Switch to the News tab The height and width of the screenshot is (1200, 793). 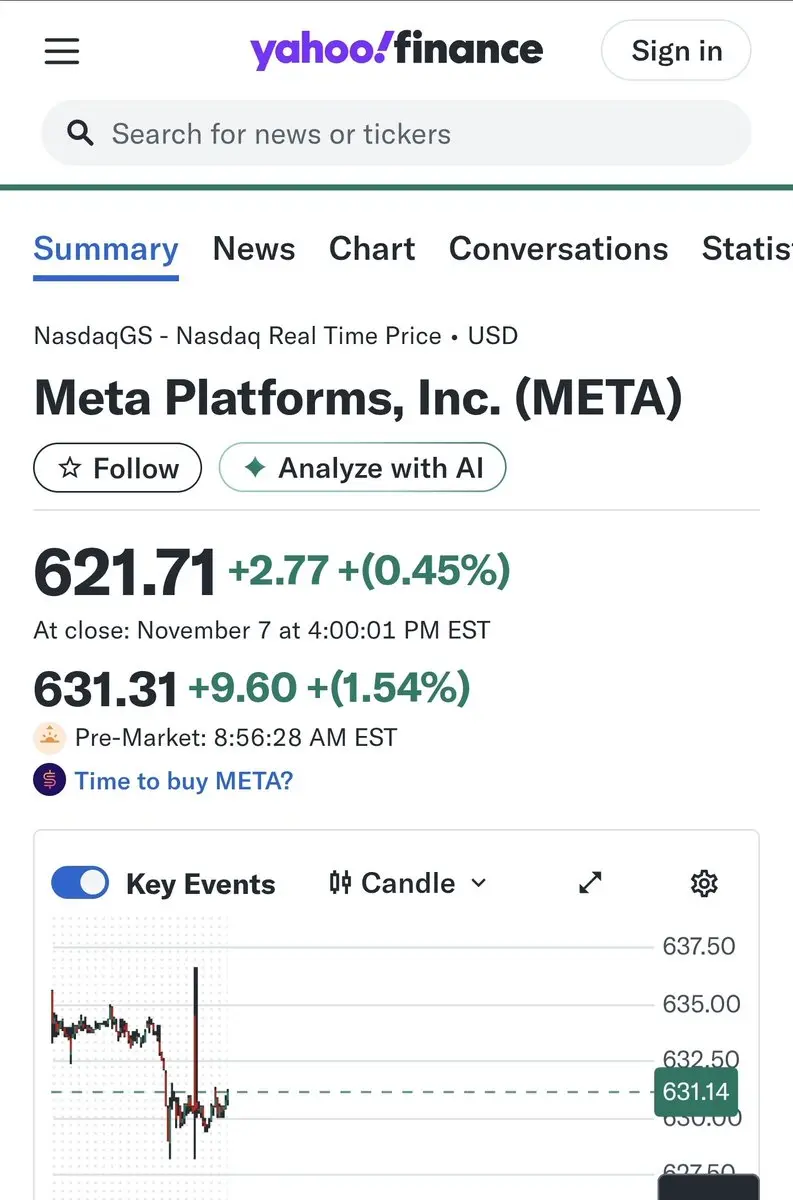pos(254,249)
